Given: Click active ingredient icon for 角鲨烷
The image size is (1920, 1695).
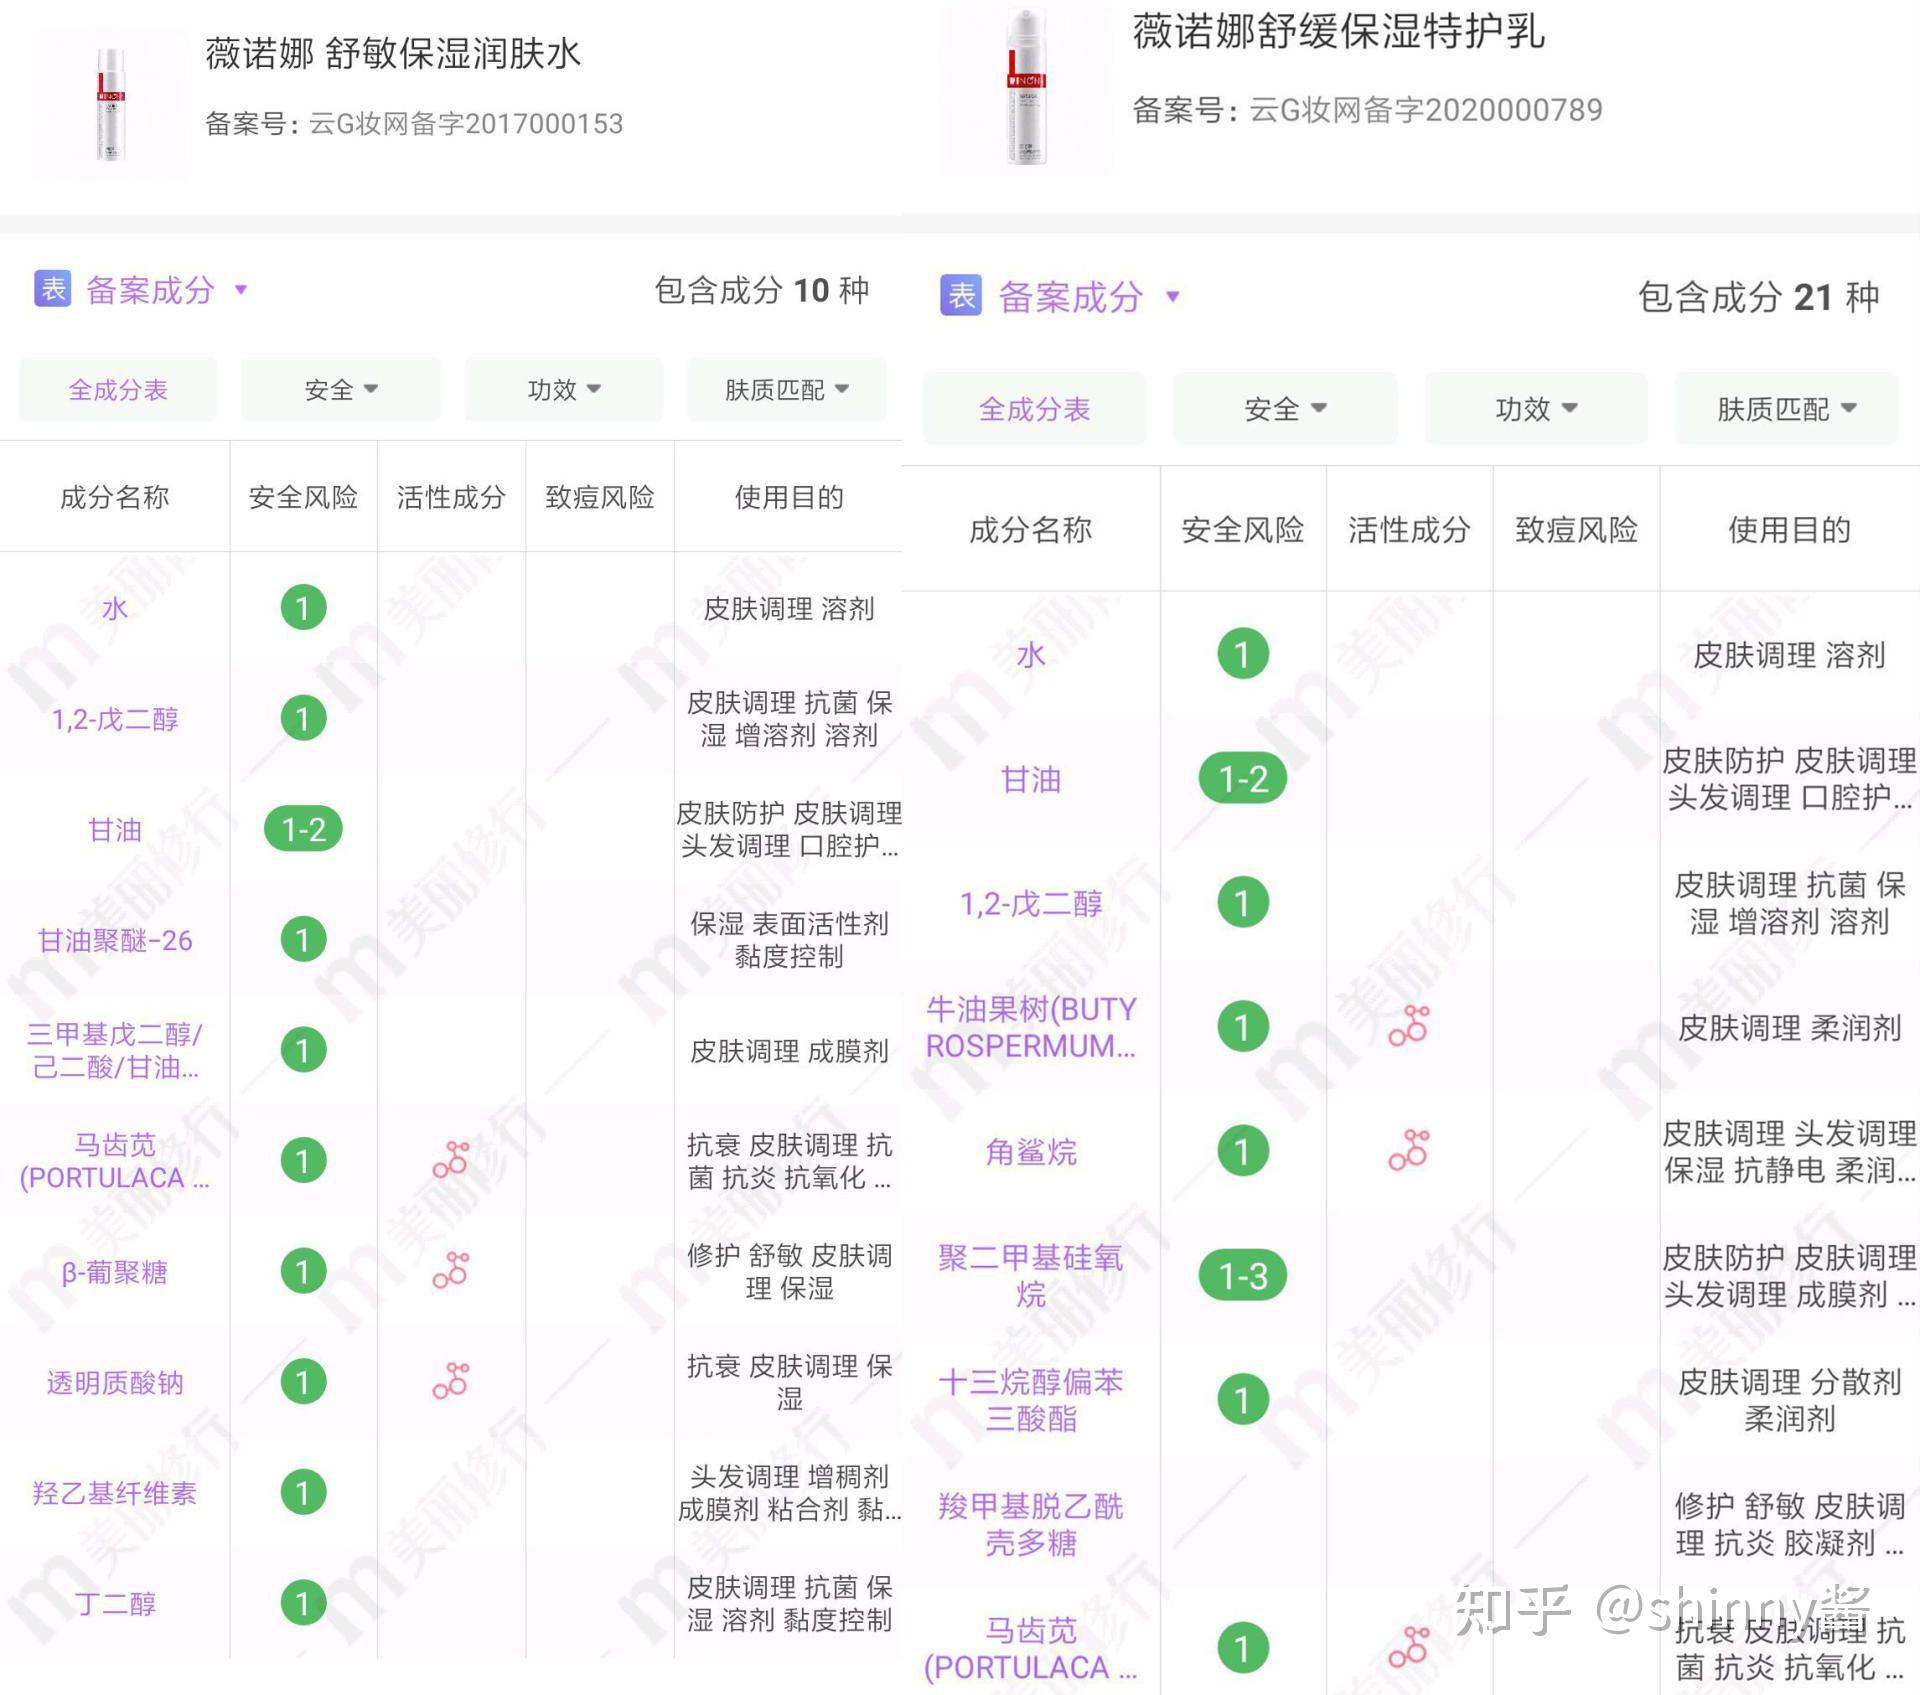Looking at the screenshot, I should pyautogui.click(x=1409, y=1151).
